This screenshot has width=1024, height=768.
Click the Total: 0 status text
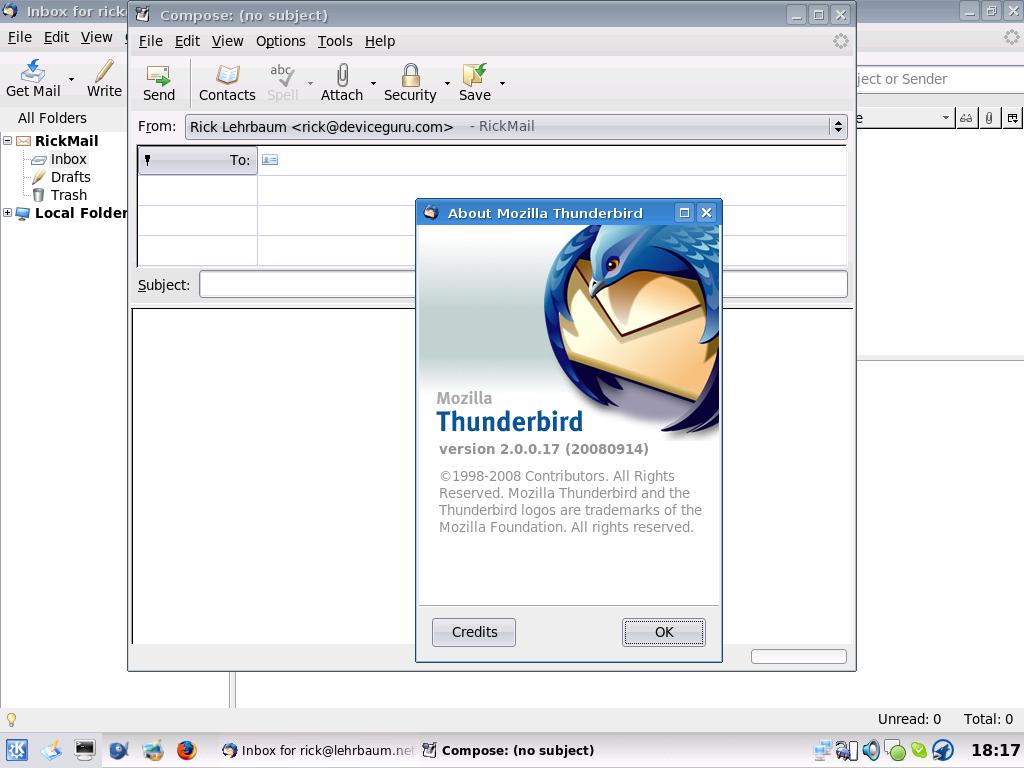pyautogui.click(x=988, y=719)
